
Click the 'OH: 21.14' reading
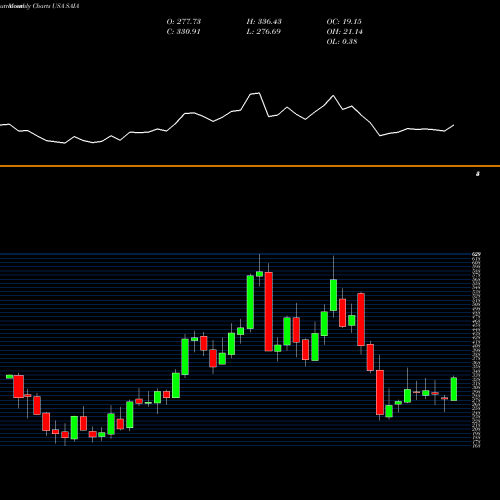click(345, 32)
